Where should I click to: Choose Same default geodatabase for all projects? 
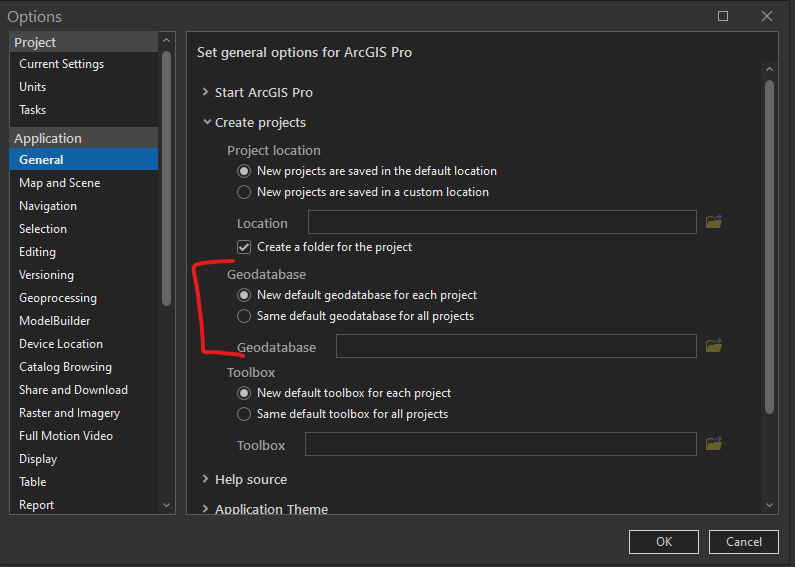244,316
